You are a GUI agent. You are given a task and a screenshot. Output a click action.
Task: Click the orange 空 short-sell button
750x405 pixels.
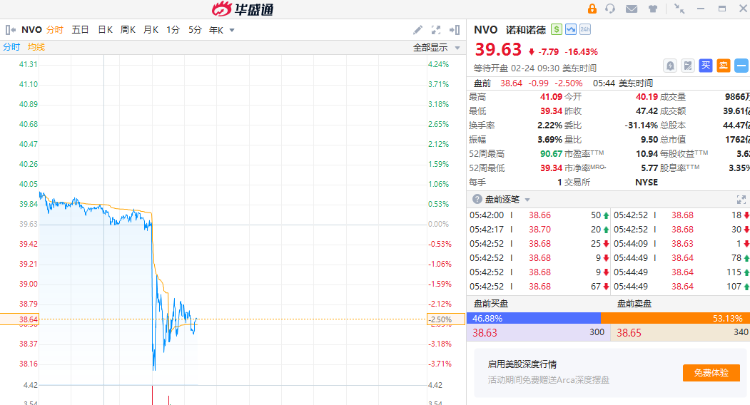(723, 66)
